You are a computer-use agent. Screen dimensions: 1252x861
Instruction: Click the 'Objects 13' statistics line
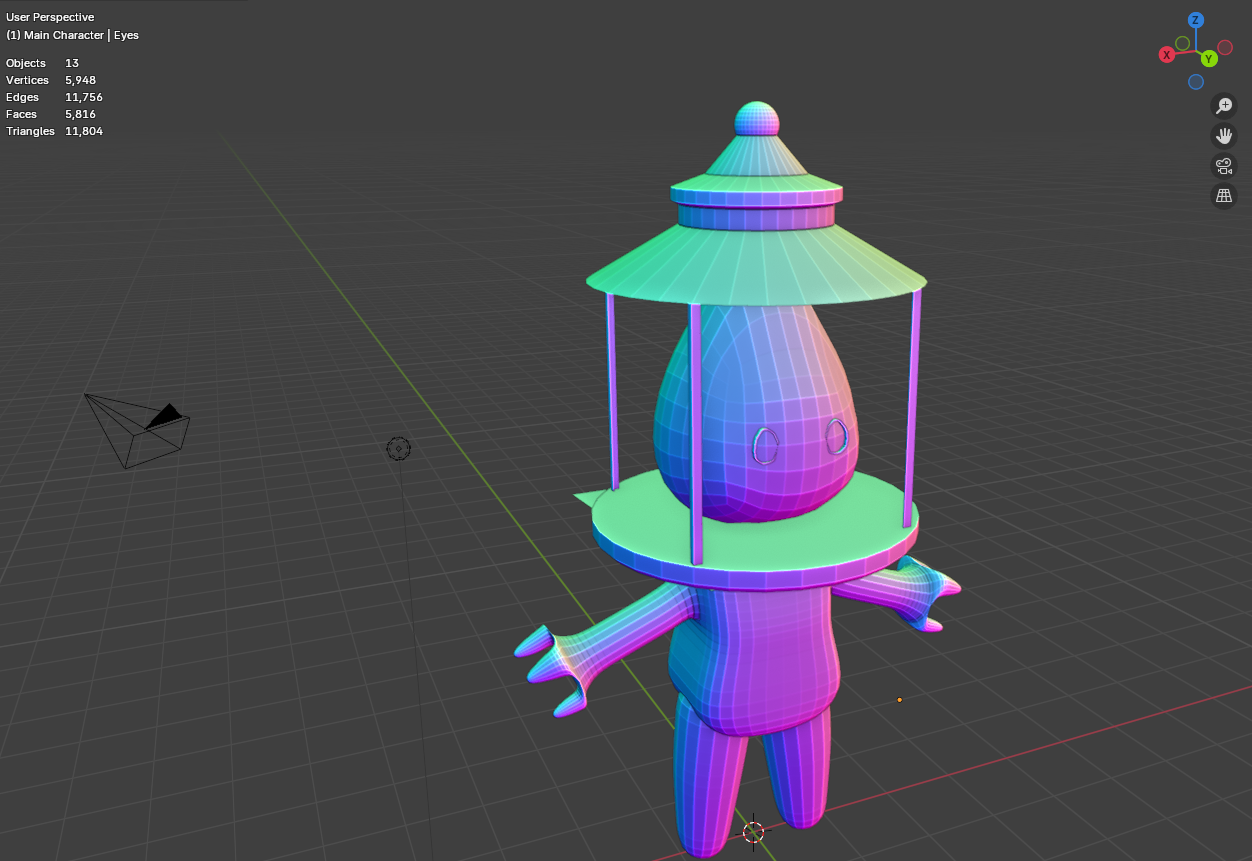coord(42,63)
